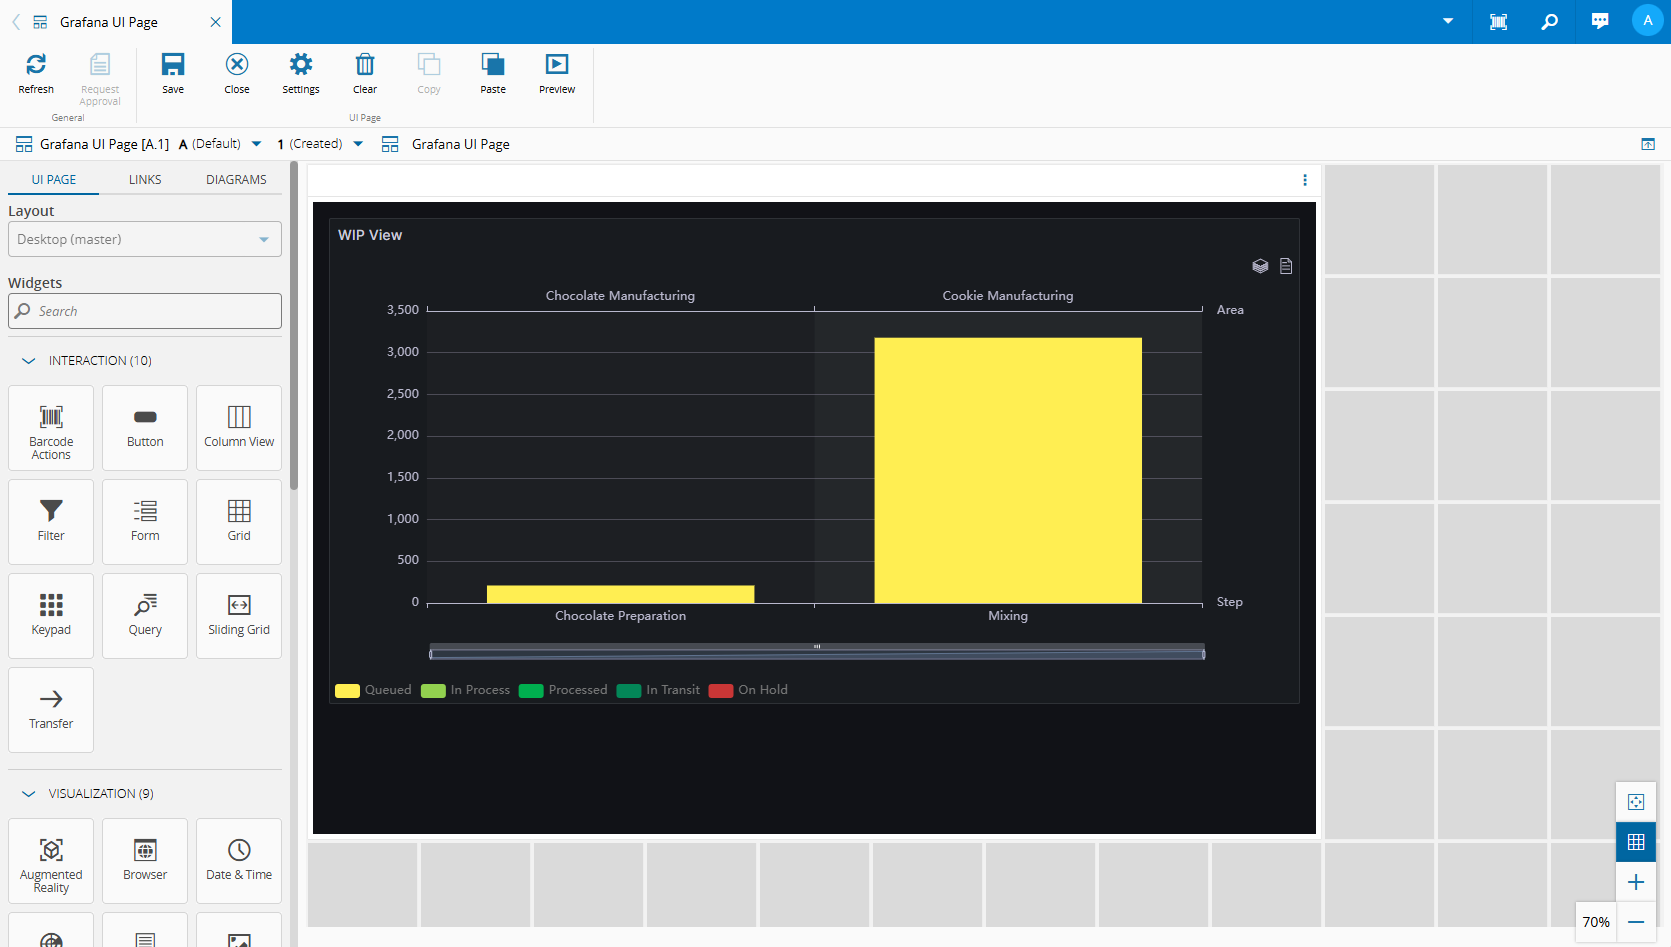Image resolution: width=1671 pixels, height=947 pixels.
Task: Click the chart data zoom slider bar
Action: tap(817, 654)
